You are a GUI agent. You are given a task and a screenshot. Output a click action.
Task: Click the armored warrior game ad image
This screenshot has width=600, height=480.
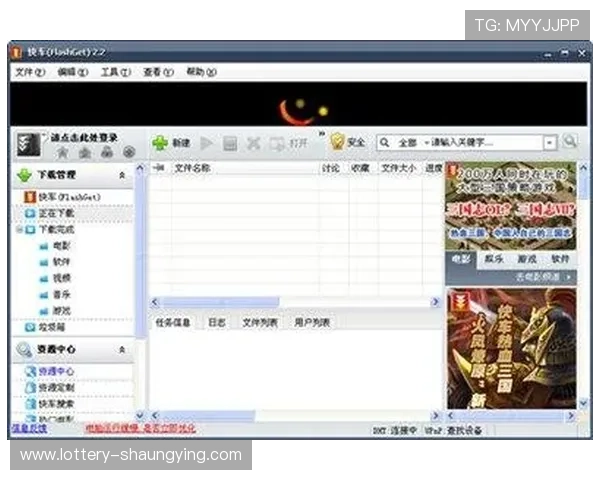coord(511,349)
